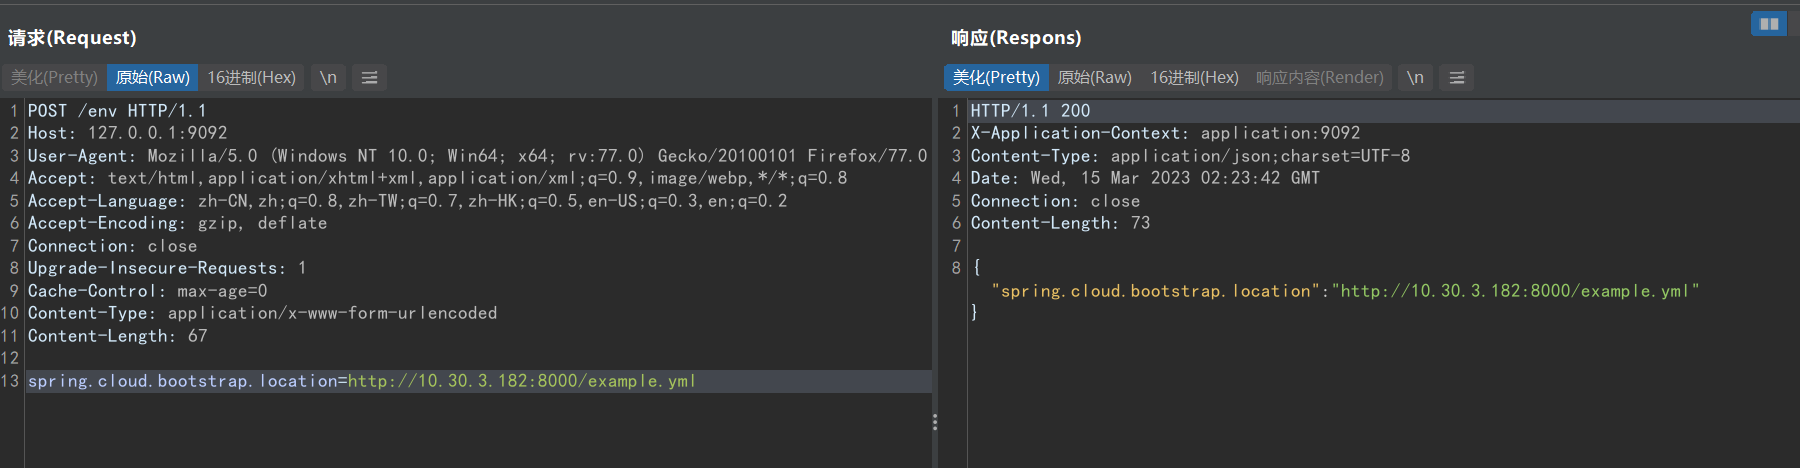This screenshot has height=468, width=1800.
Task: Open the response Render tab
Action: pos(1320,78)
